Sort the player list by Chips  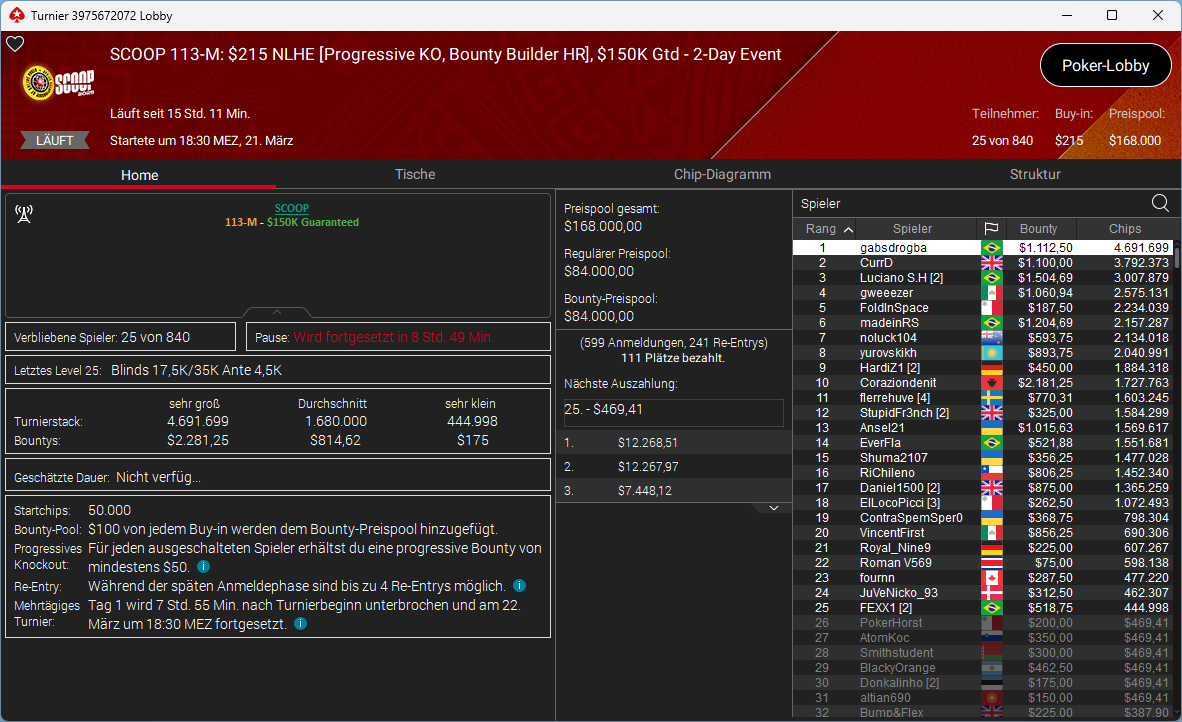point(1124,229)
